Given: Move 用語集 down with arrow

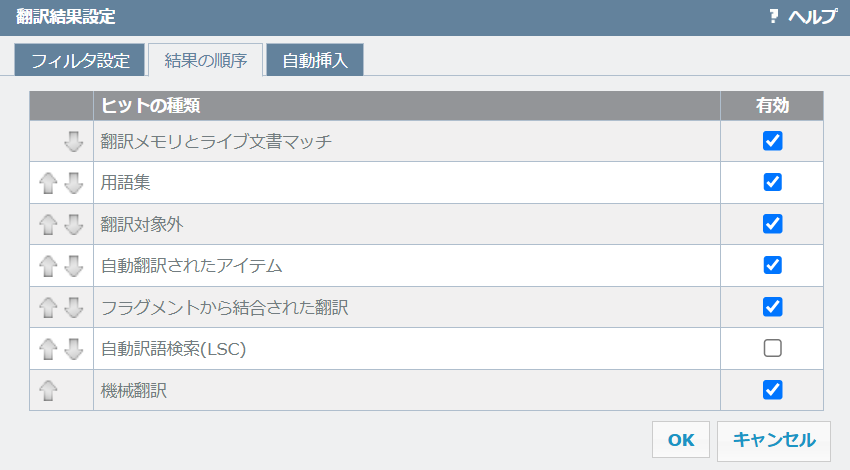Looking at the screenshot, I should click(73, 183).
